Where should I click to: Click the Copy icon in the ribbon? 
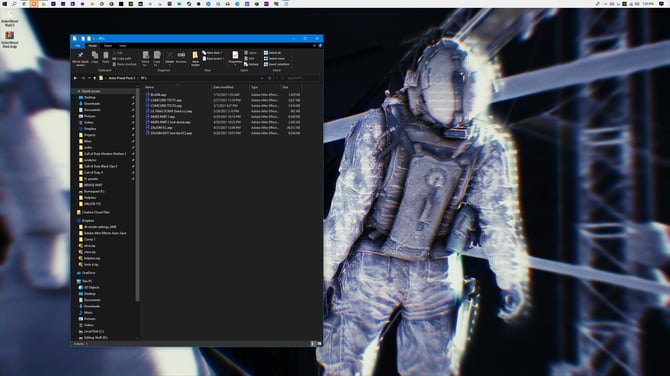[x=95, y=57]
